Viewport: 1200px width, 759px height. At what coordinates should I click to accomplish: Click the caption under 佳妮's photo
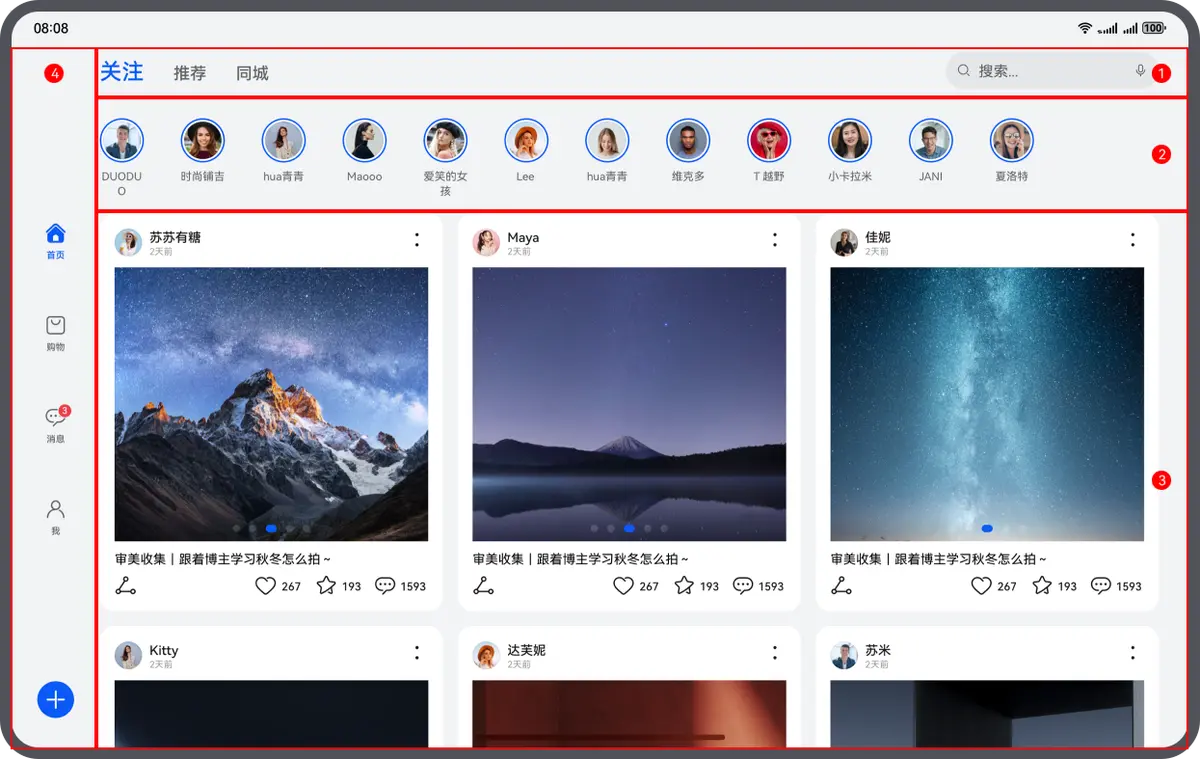point(938,559)
